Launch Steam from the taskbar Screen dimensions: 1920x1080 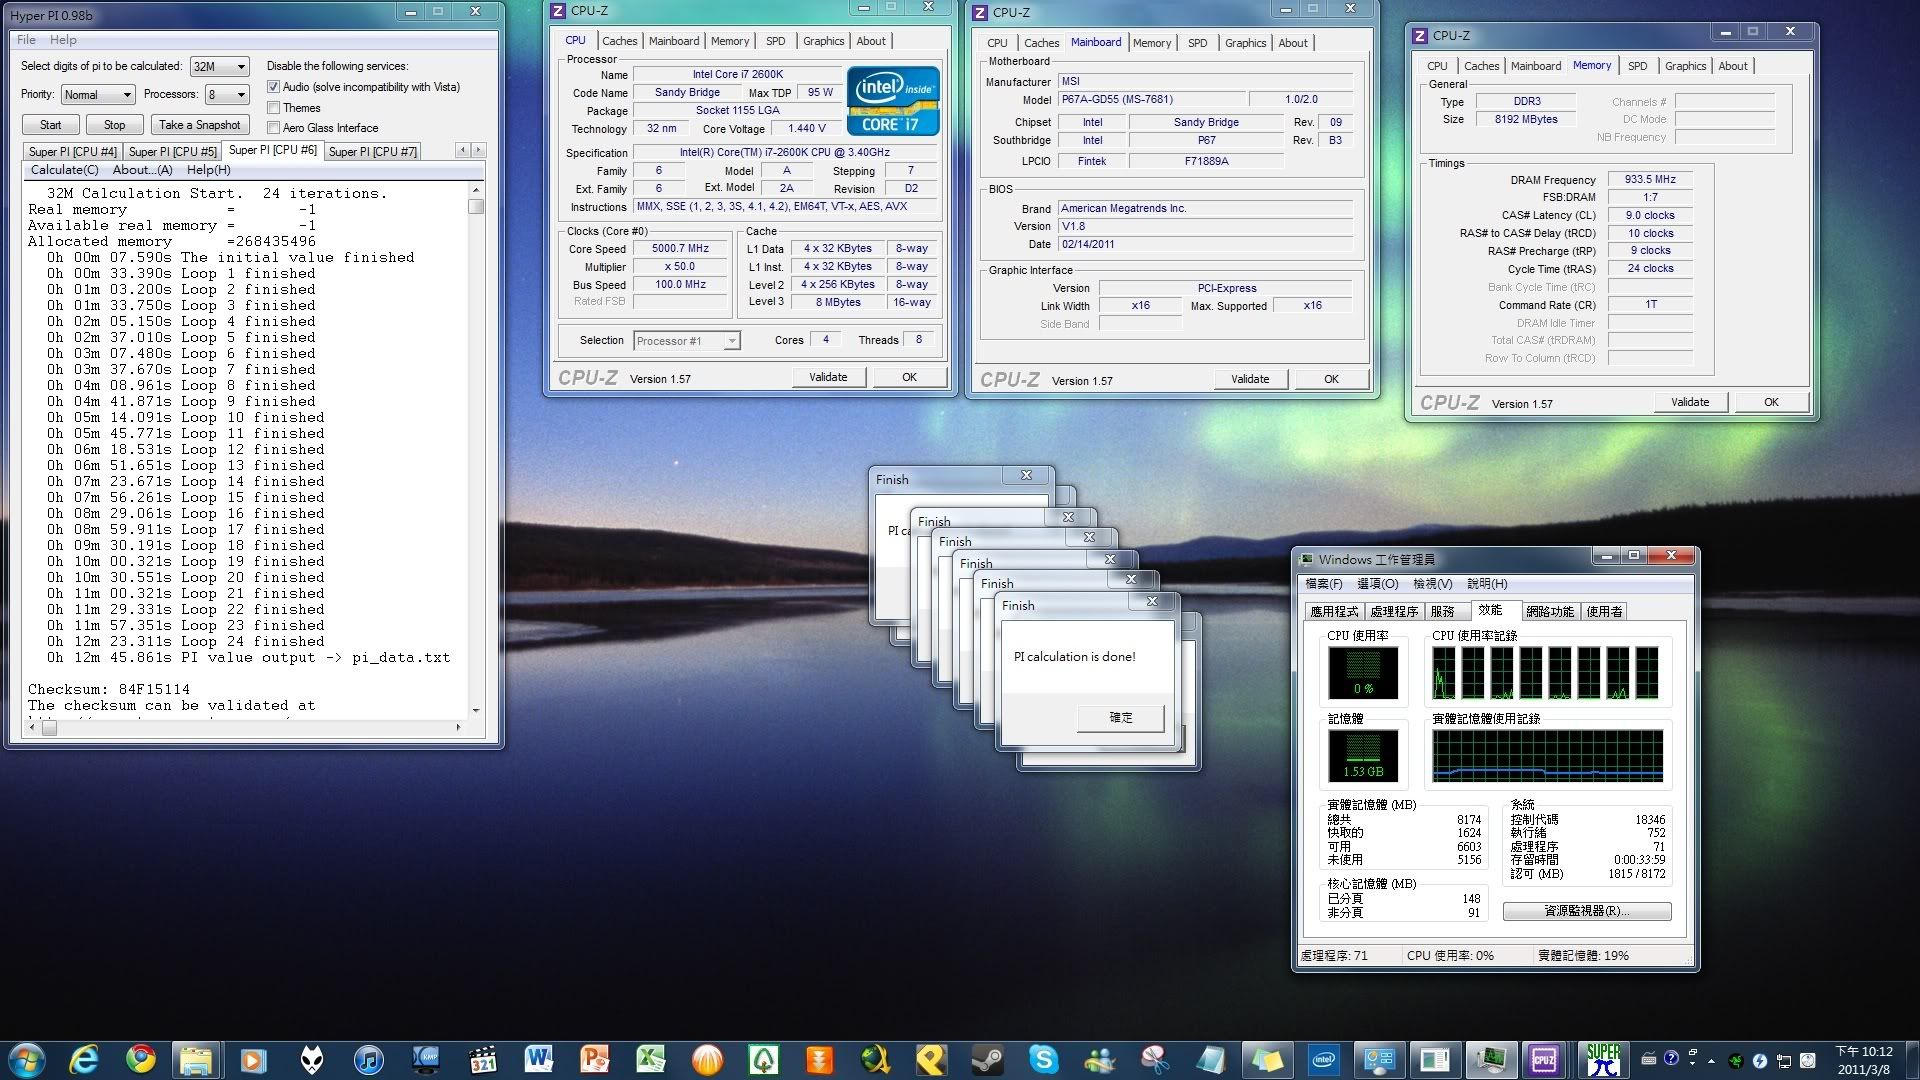point(988,1059)
